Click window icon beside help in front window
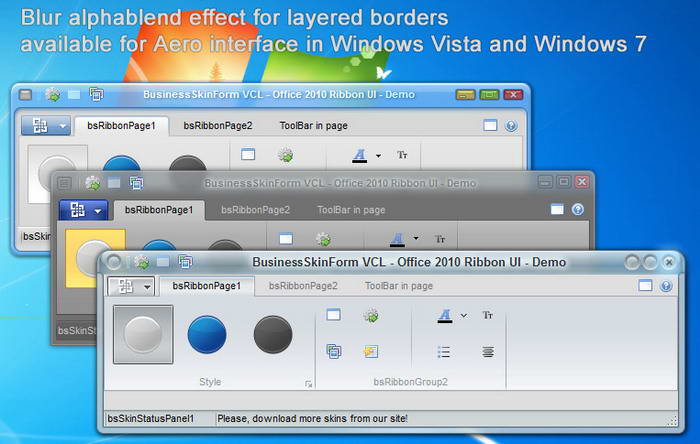This screenshot has width=700, height=444. (x=645, y=286)
